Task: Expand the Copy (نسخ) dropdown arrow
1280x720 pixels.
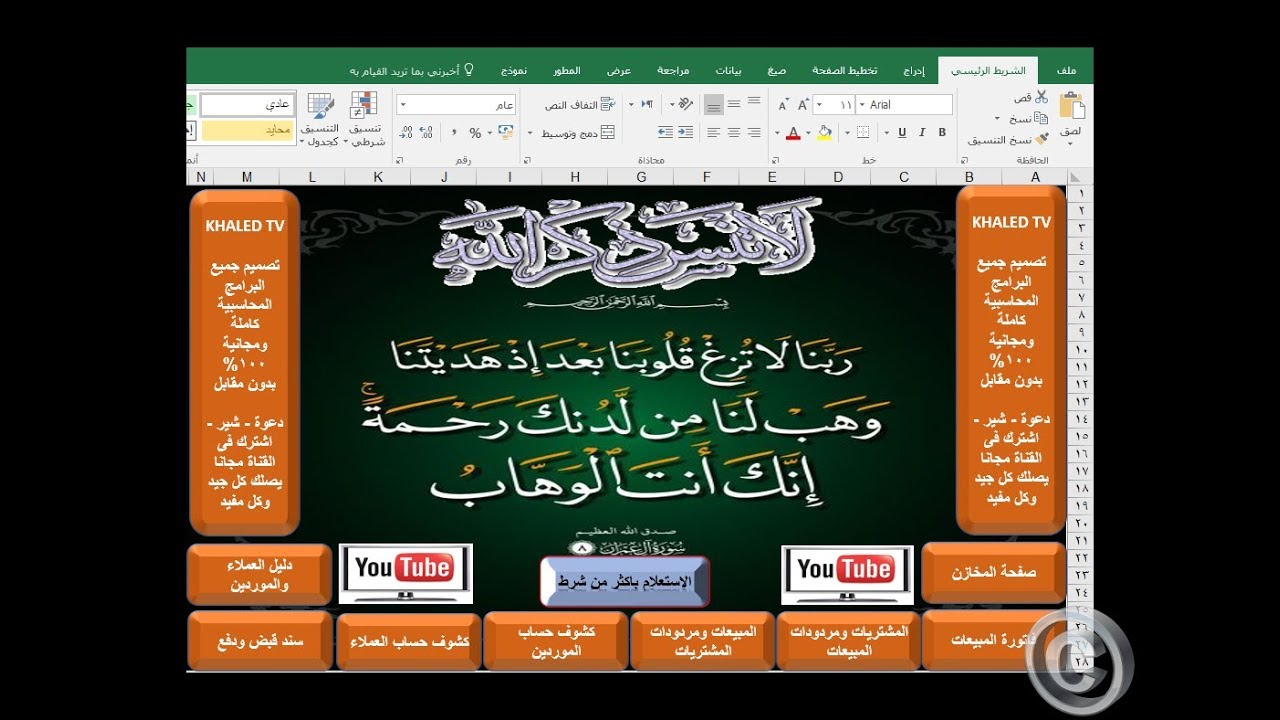Action: pos(997,119)
